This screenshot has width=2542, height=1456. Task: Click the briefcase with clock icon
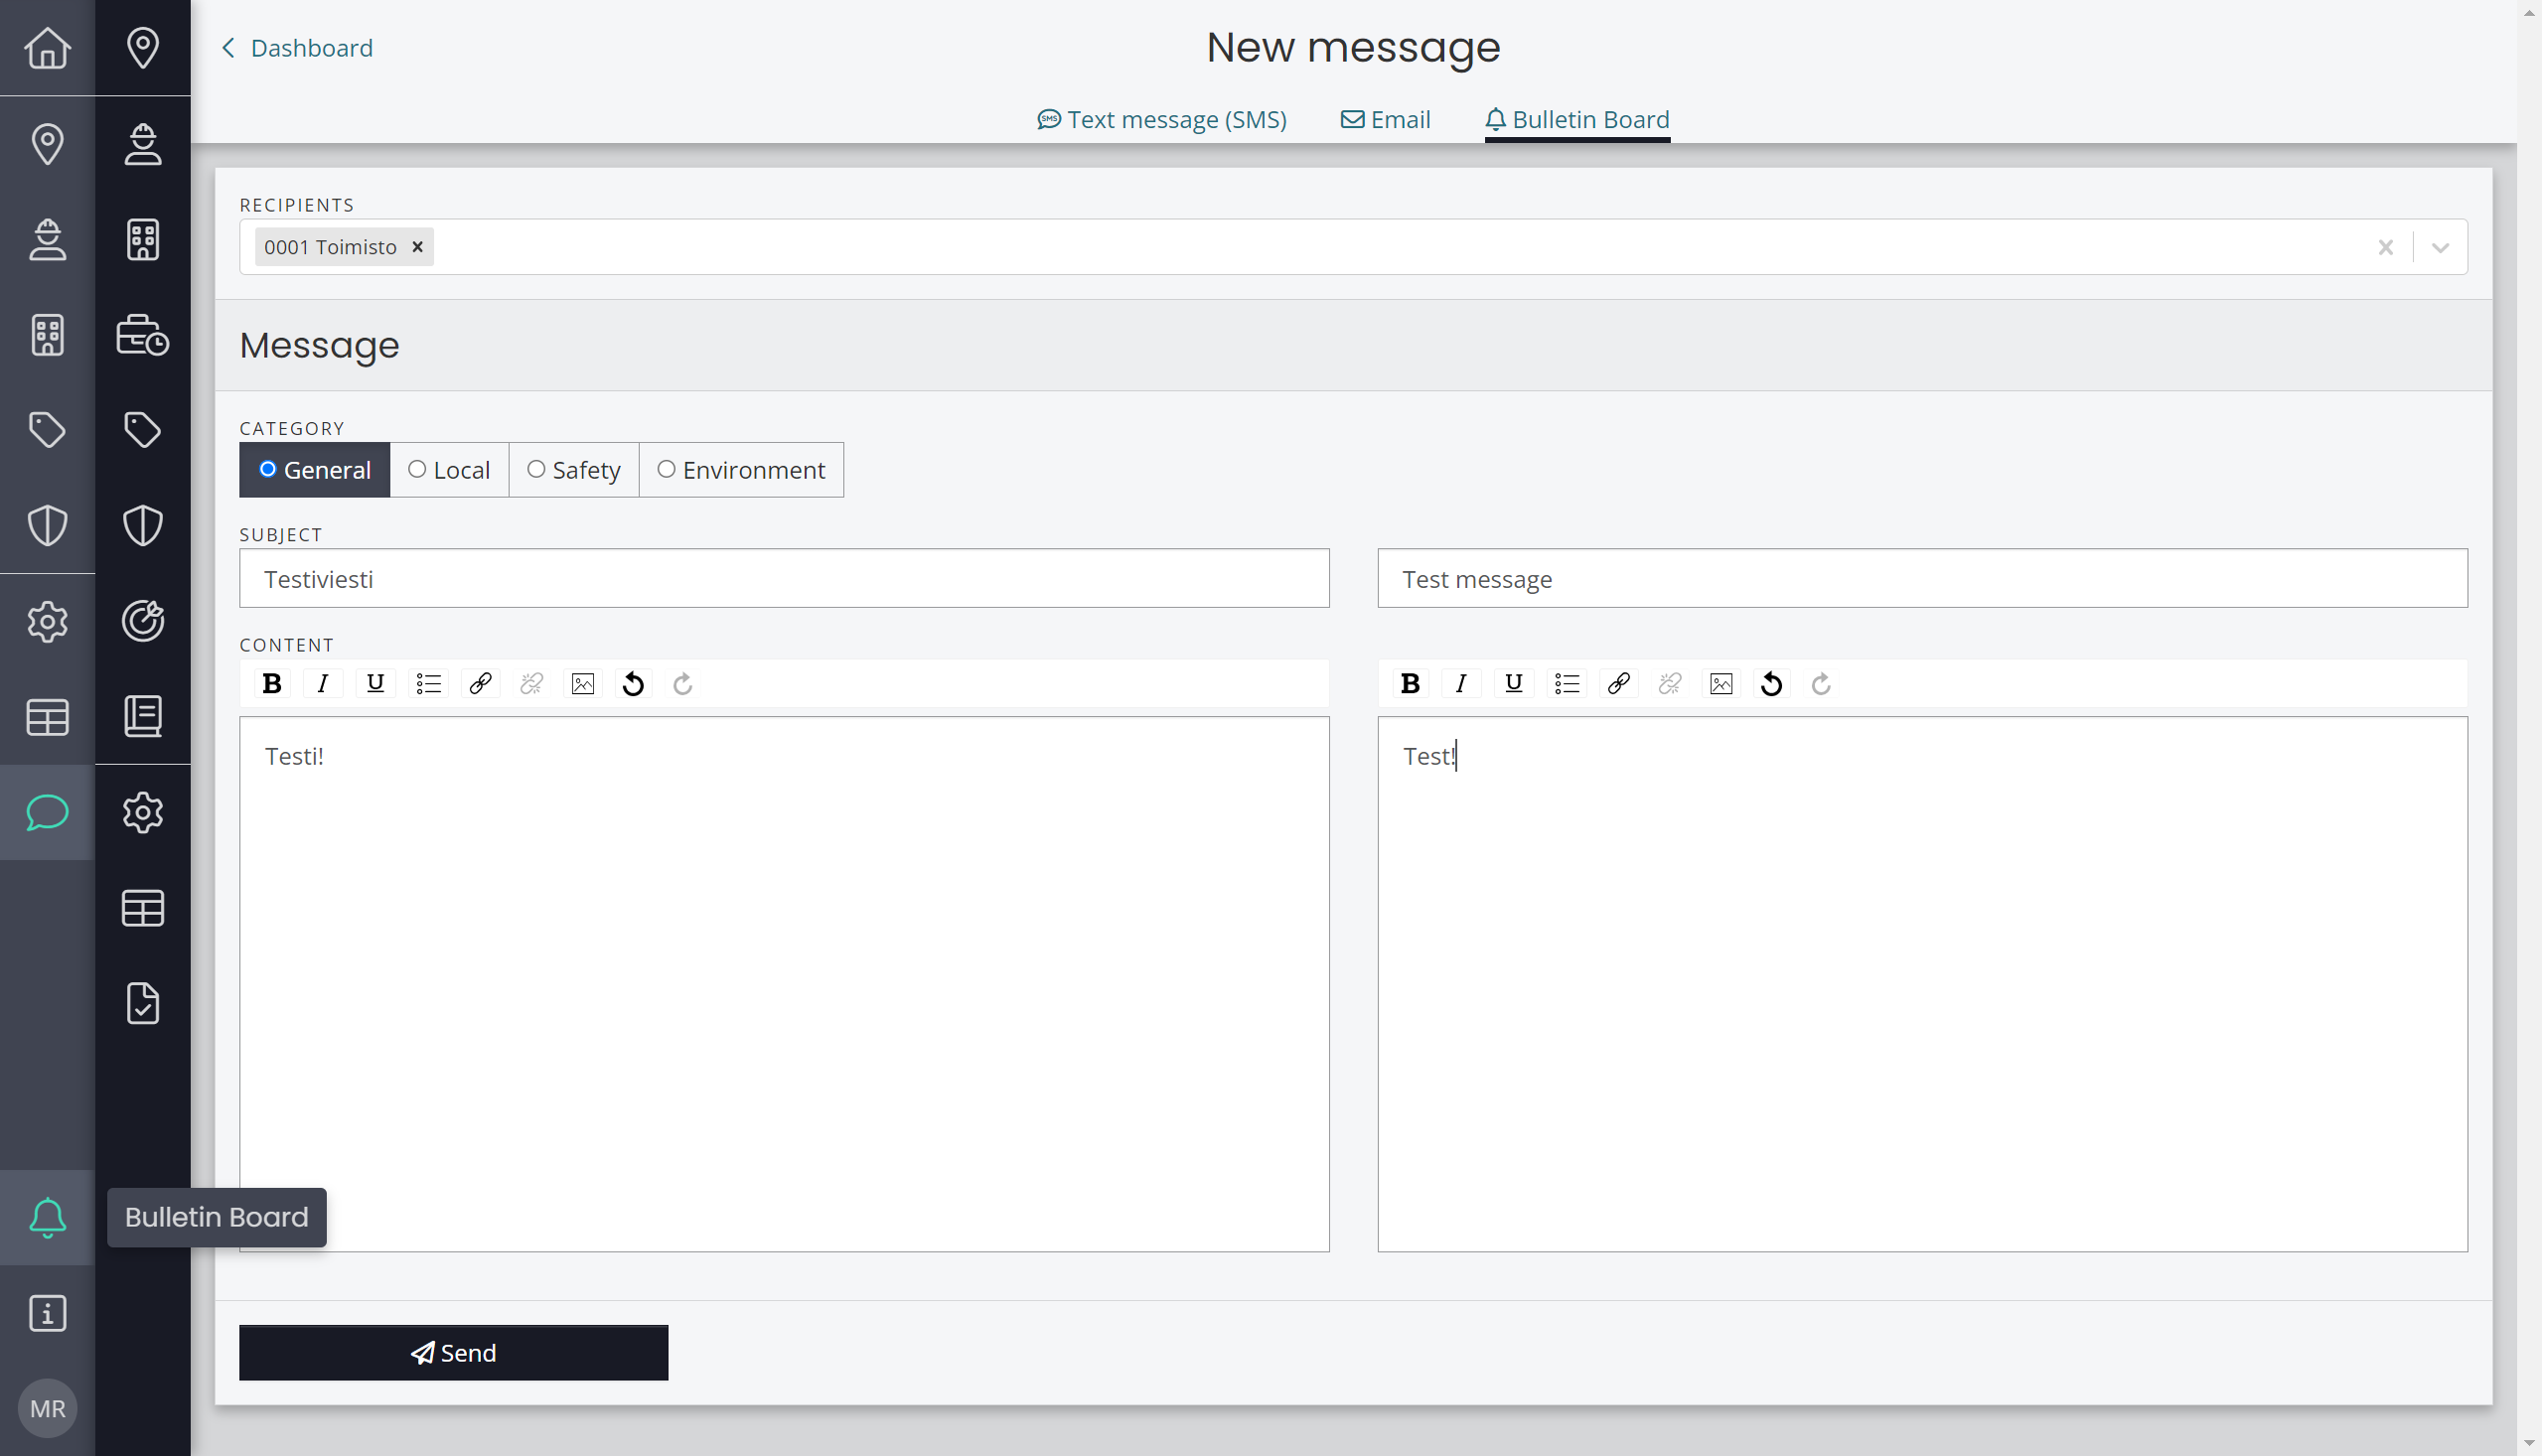click(143, 334)
